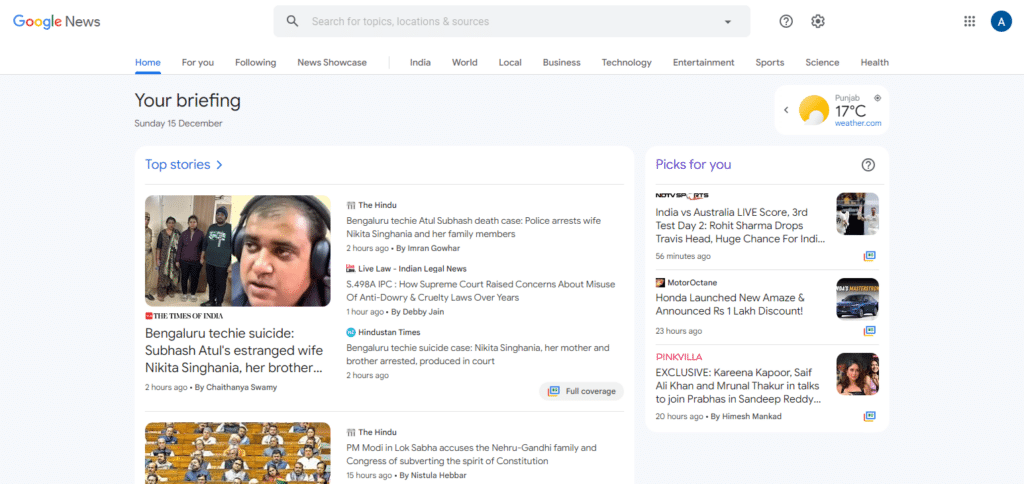This screenshot has width=1024, height=484.
Task: Open the Help icon in header
Action: point(786,22)
